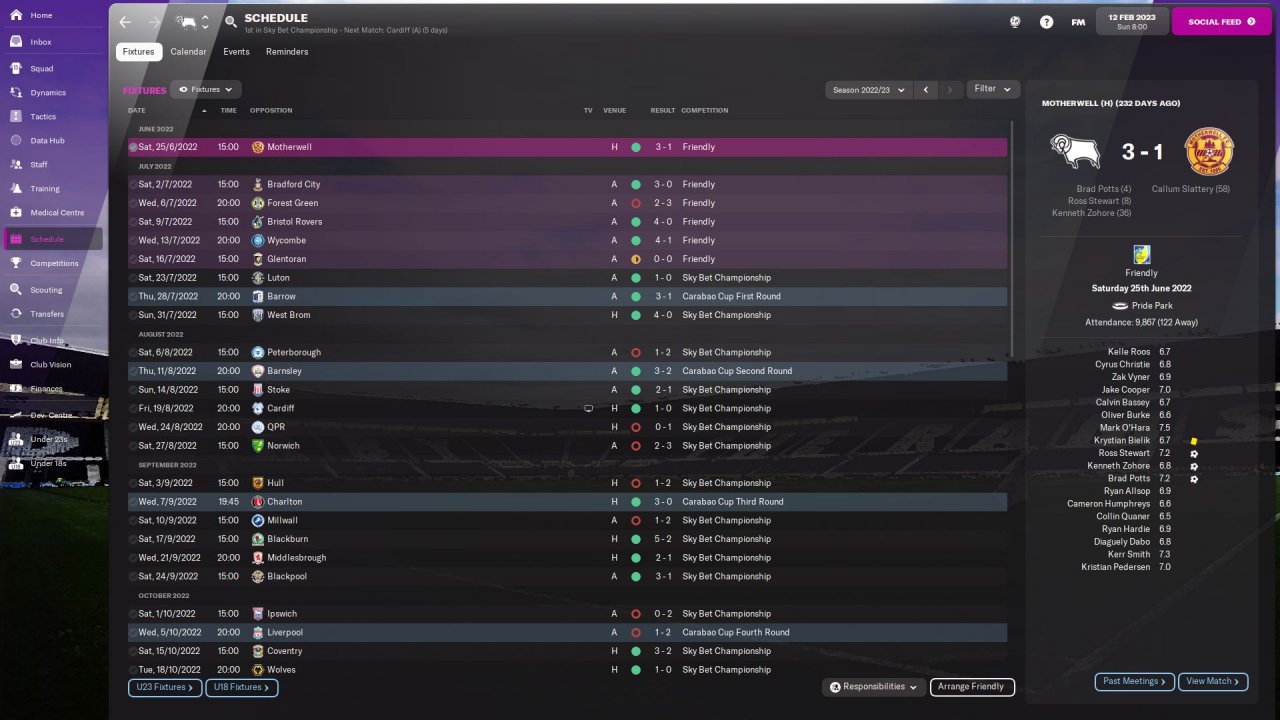This screenshot has width=1280, height=720.
Task: Click the help question mark icon
Action: click(x=1046, y=22)
